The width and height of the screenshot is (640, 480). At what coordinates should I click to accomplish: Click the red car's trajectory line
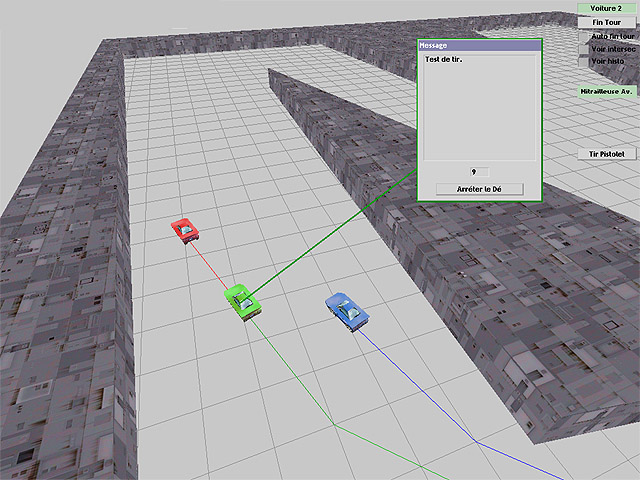pyautogui.click(x=212, y=265)
